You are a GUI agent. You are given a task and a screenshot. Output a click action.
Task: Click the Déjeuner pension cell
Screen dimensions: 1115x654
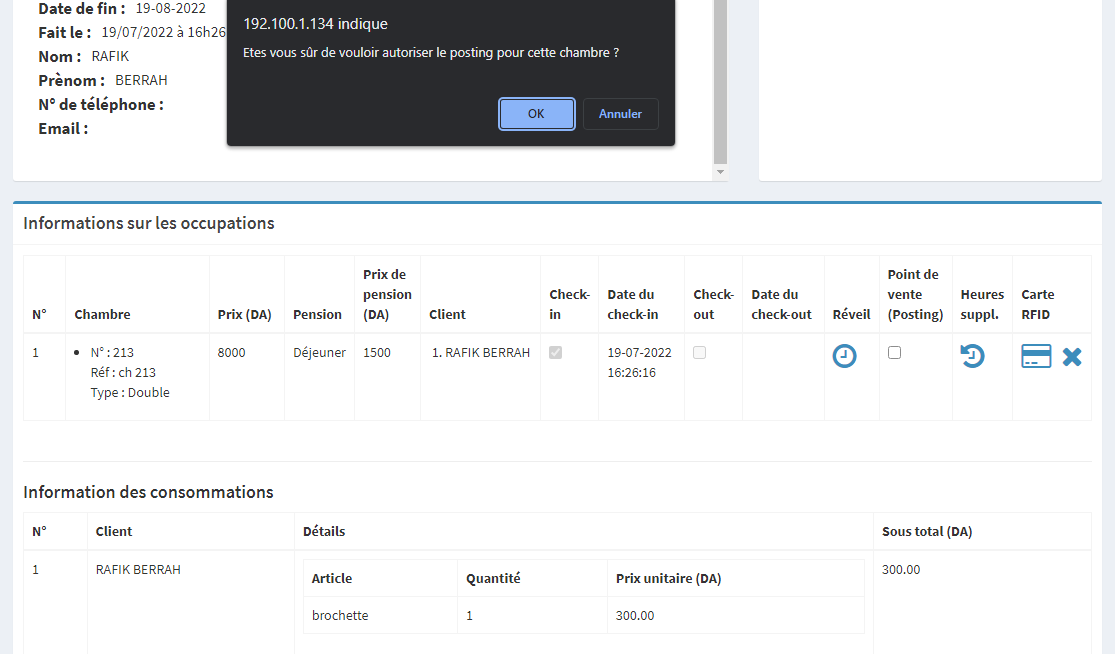319,353
